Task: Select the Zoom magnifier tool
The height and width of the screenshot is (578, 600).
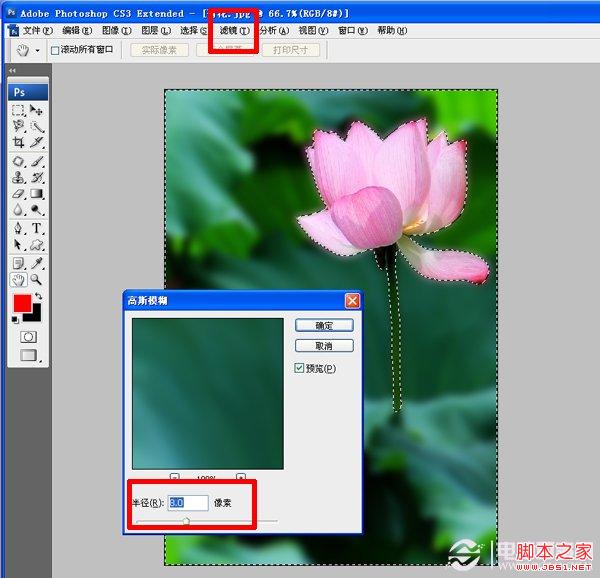Action: (x=36, y=280)
